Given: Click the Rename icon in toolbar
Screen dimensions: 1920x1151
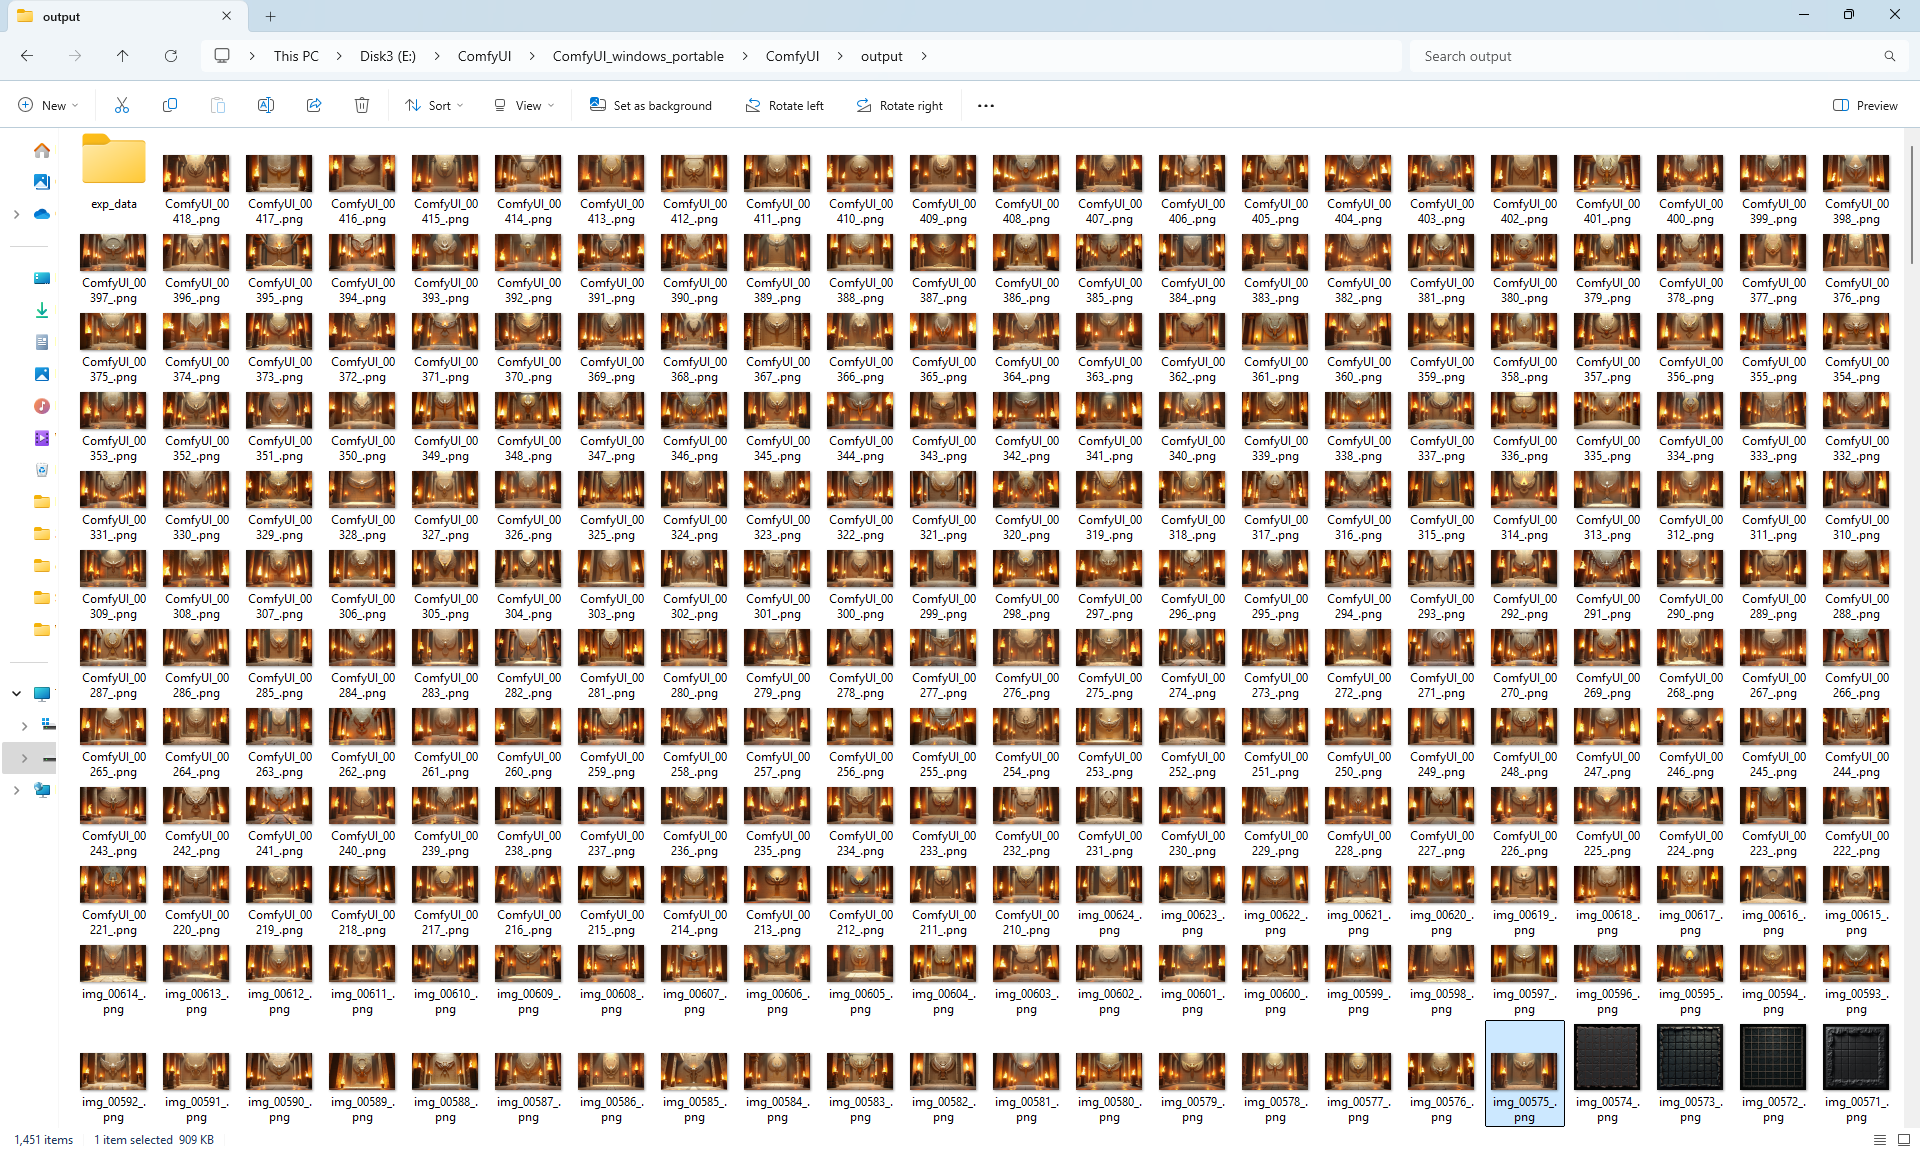Looking at the screenshot, I should point(266,105).
